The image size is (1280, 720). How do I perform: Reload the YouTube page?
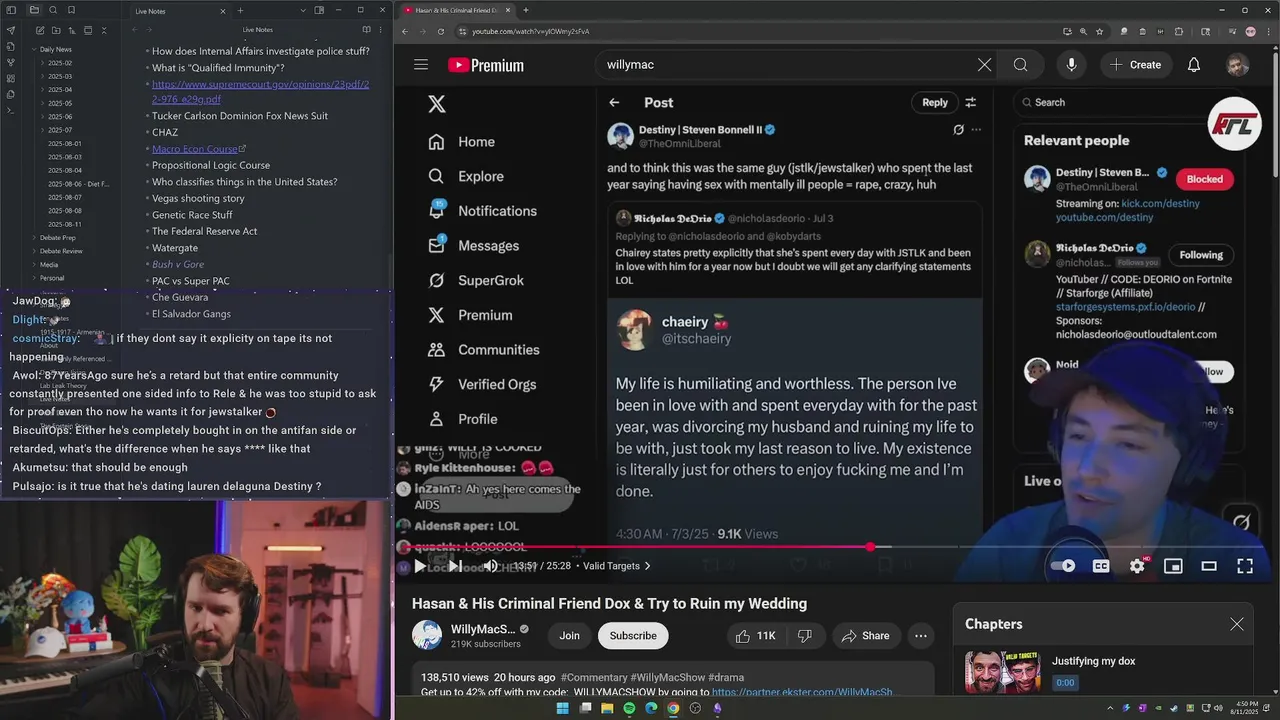click(x=441, y=31)
